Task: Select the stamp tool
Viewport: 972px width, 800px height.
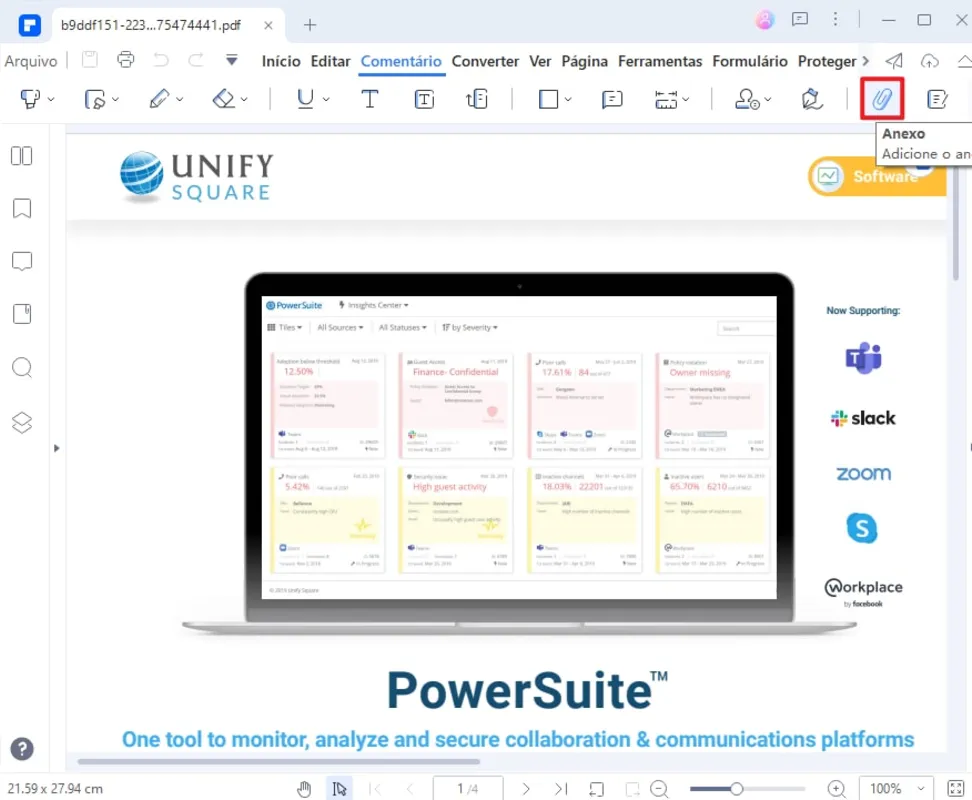Action: (746, 99)
